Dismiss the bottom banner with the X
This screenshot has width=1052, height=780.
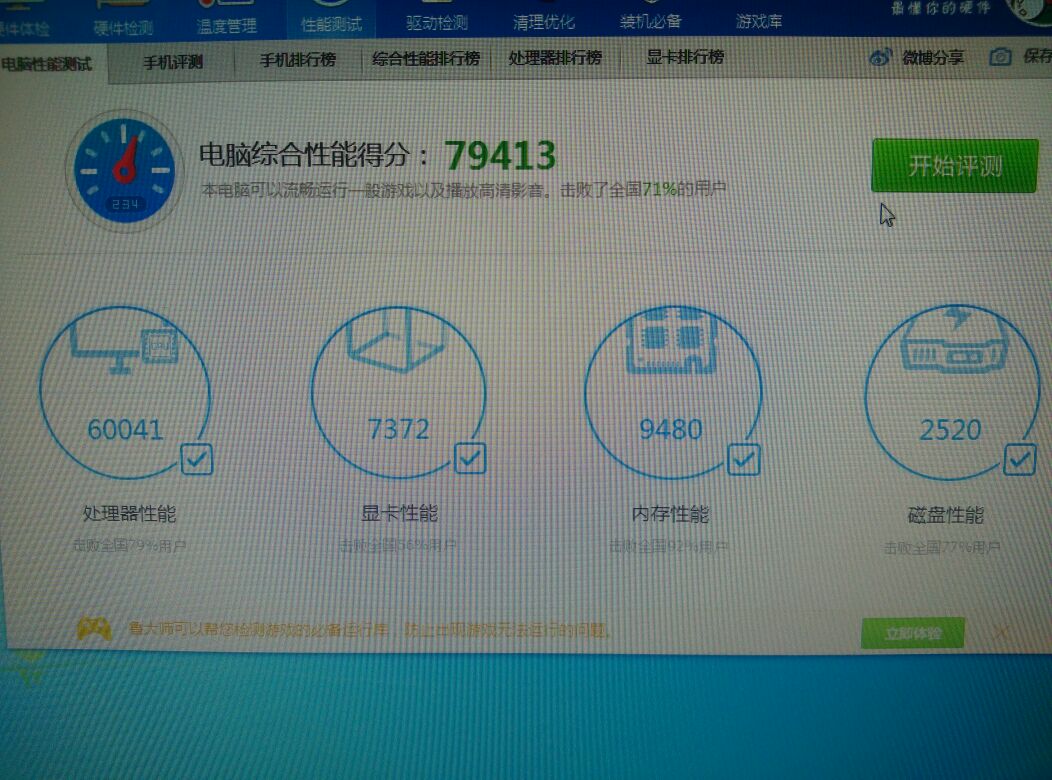[1000, 634]
